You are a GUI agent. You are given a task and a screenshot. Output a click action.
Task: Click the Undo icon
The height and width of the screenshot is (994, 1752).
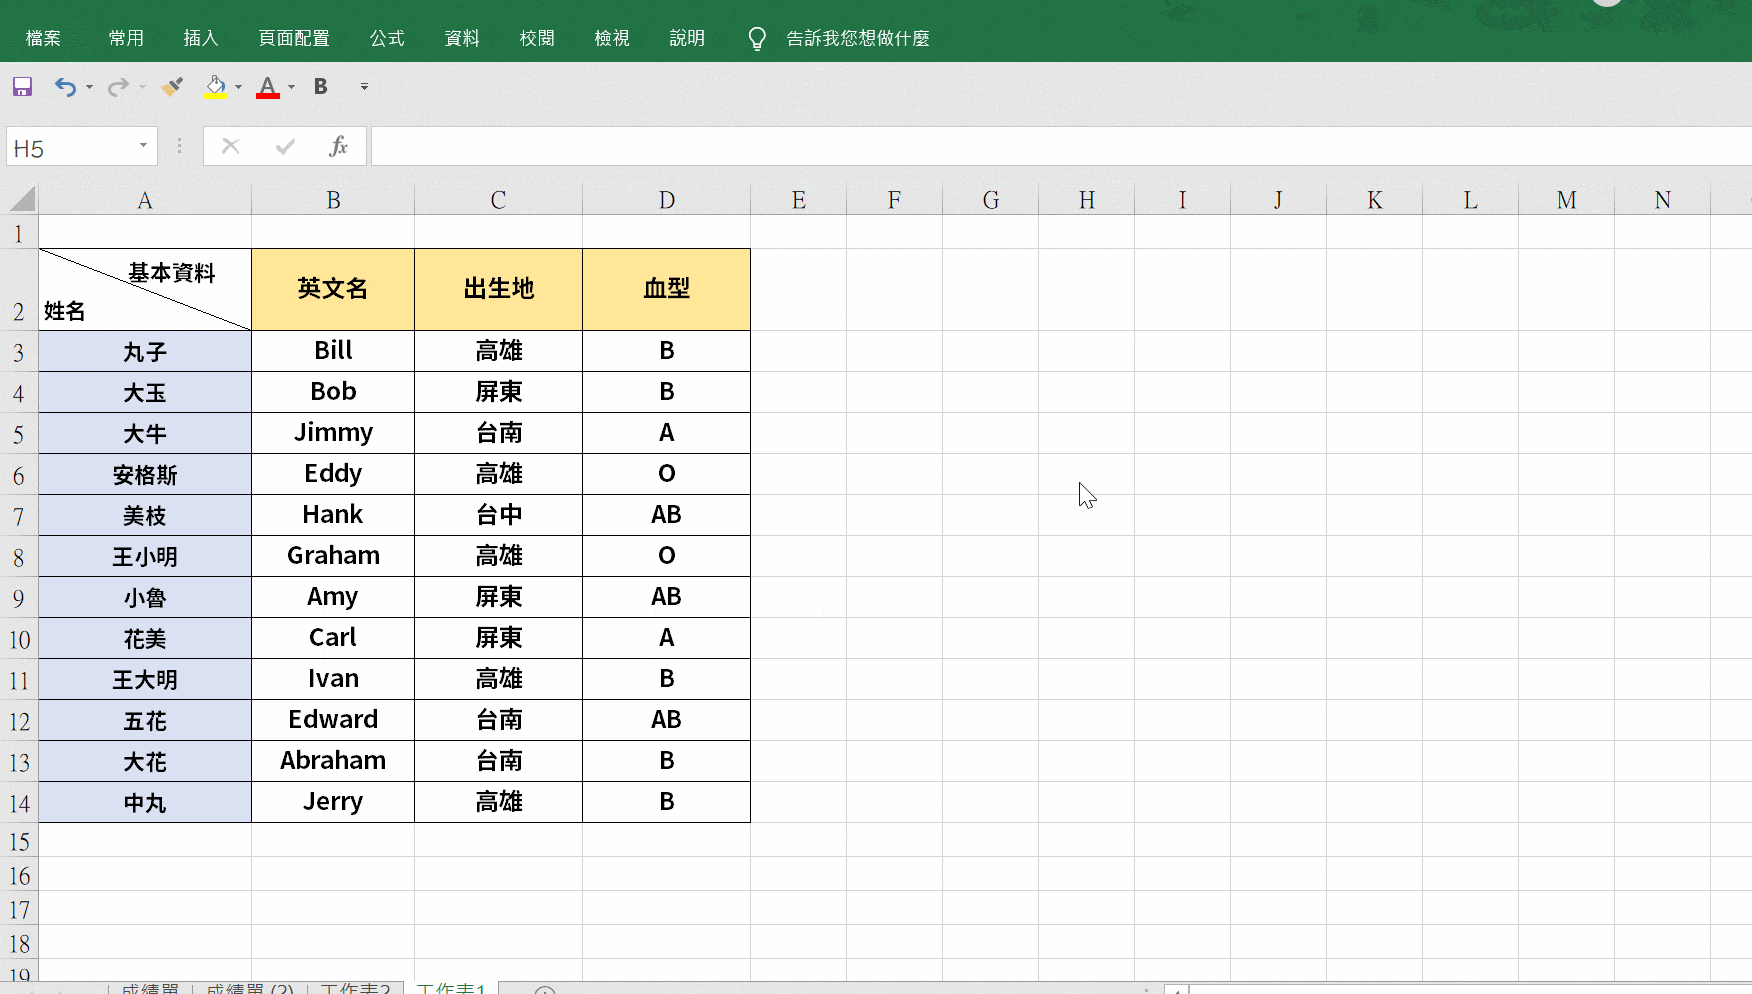click(65, 87)
